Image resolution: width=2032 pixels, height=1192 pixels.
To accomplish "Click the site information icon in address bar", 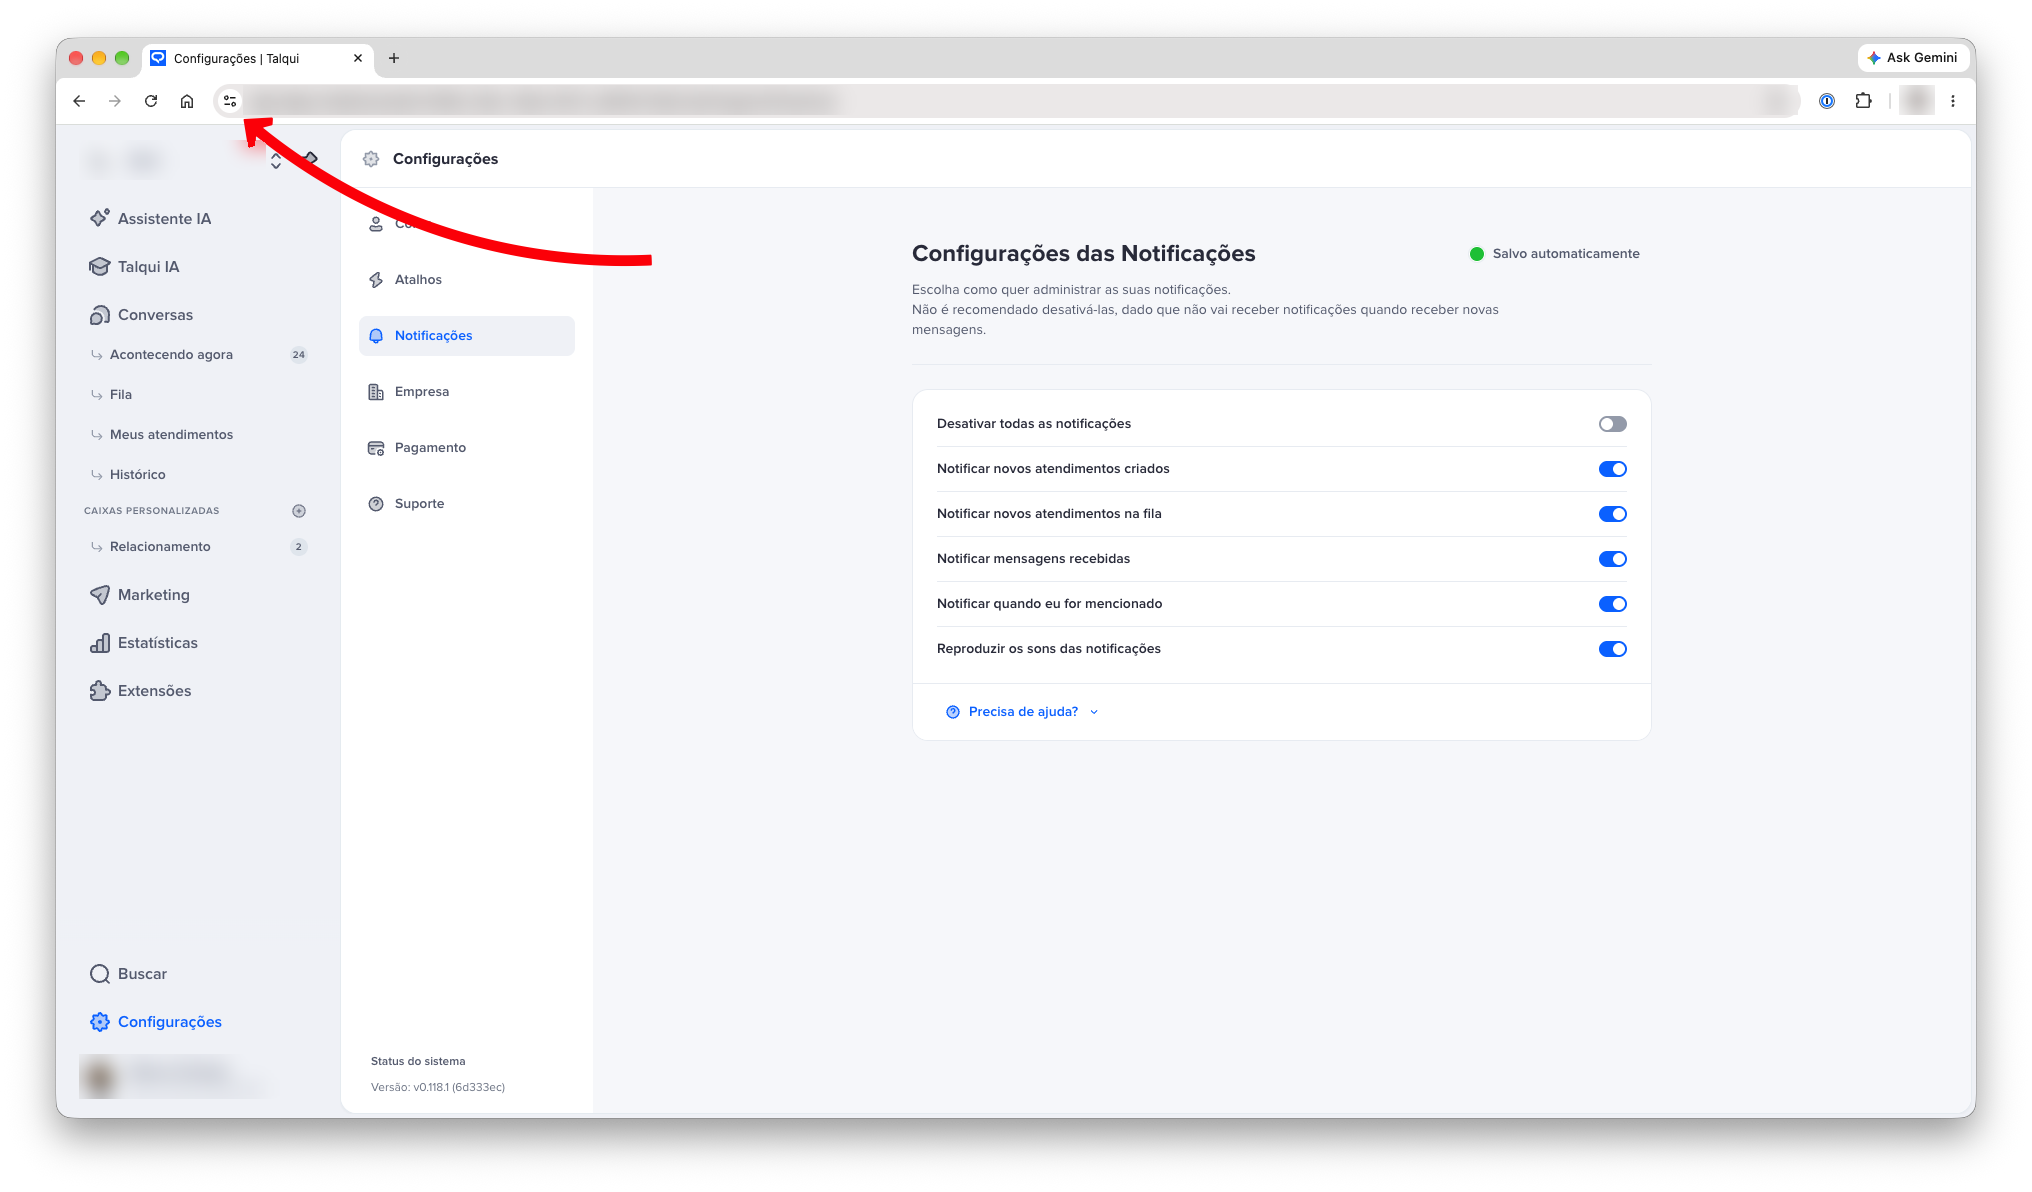I will click(230, 101).
